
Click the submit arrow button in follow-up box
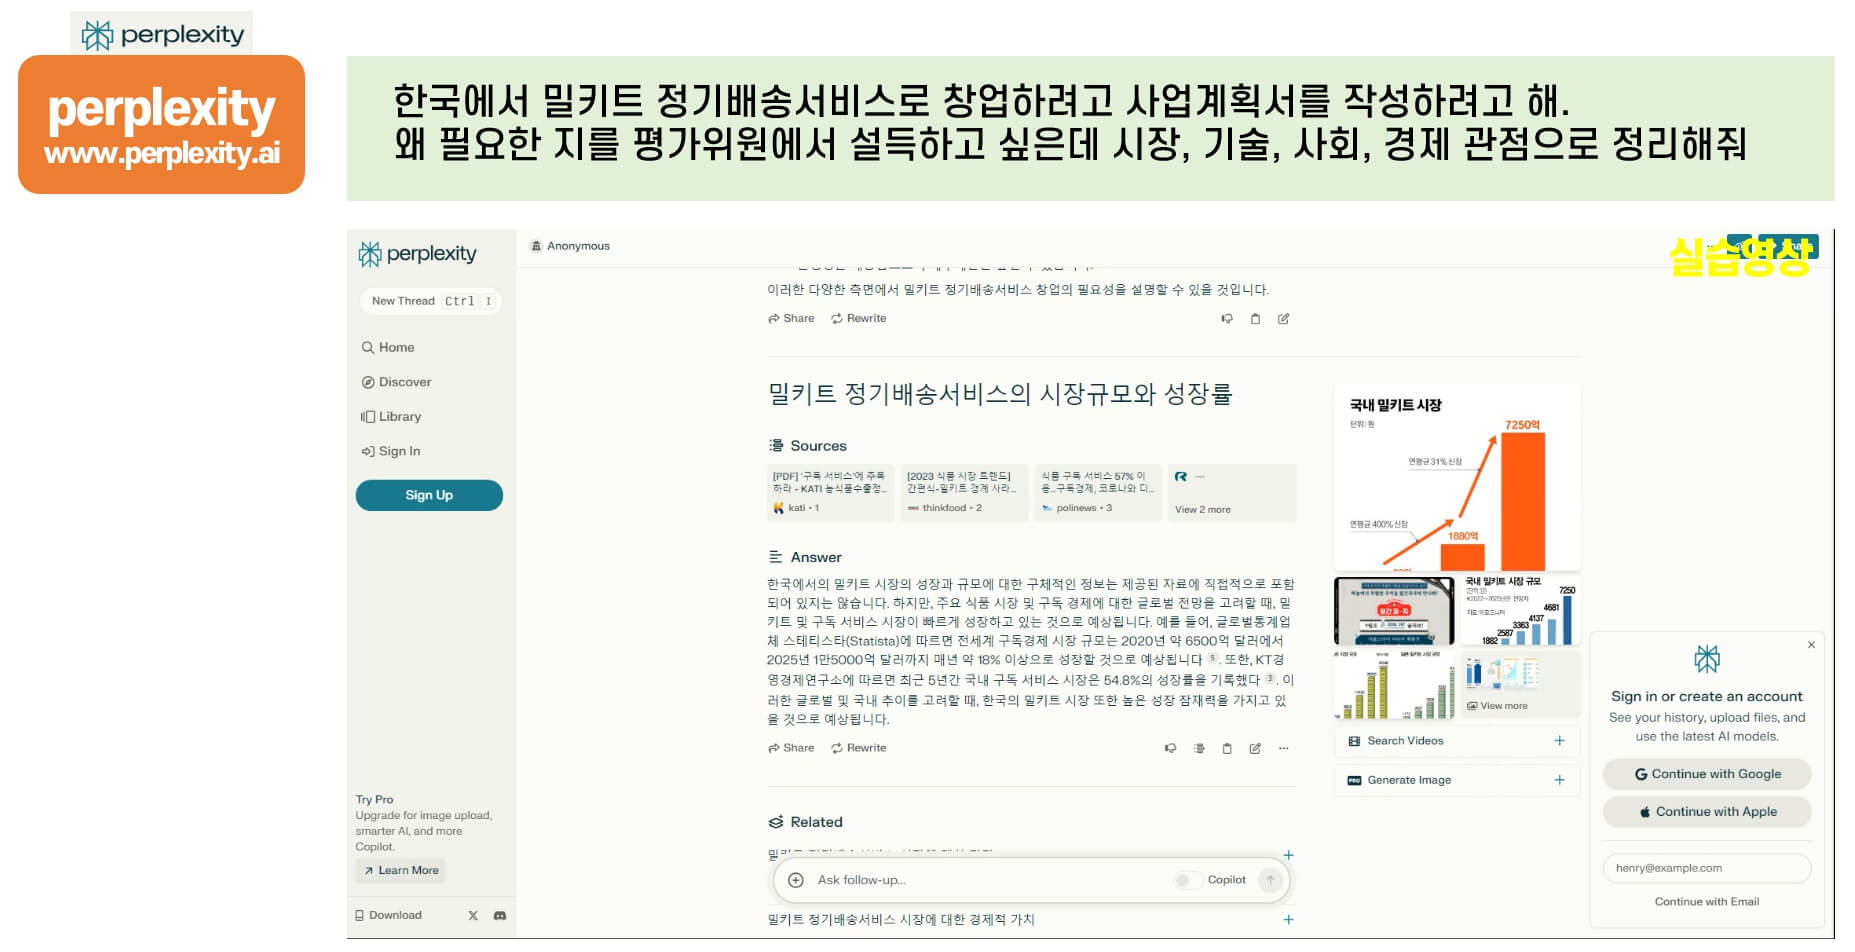(1270, 880)
